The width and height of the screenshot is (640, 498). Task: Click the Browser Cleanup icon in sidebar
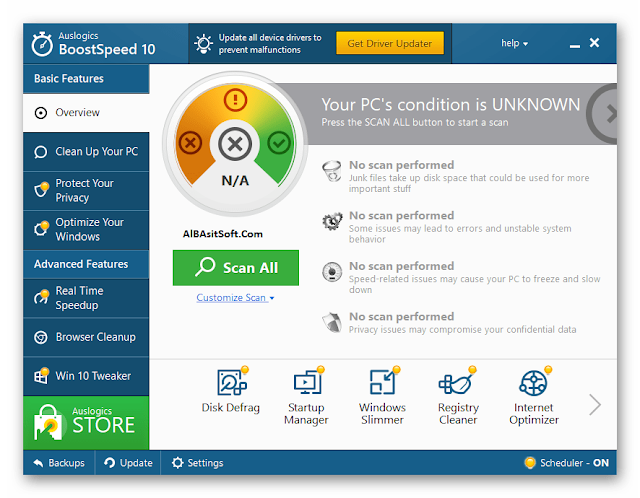pos(41,337)
